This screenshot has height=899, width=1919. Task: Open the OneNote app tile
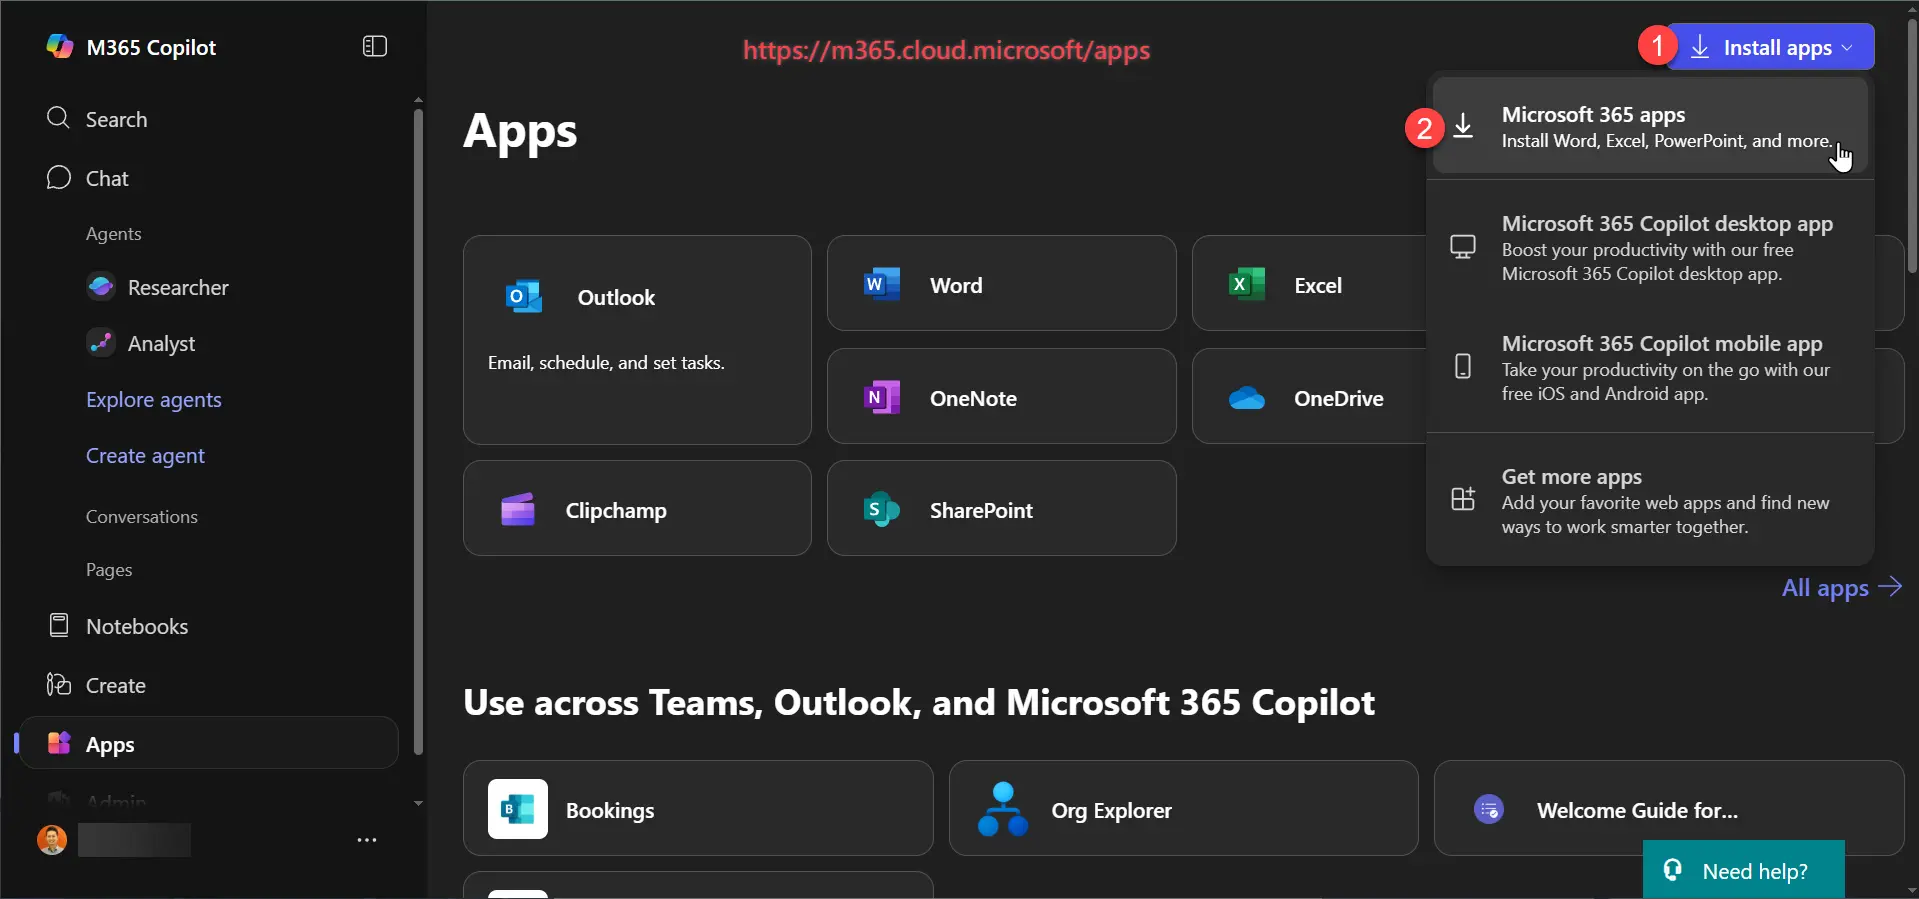click(1001, 397)
